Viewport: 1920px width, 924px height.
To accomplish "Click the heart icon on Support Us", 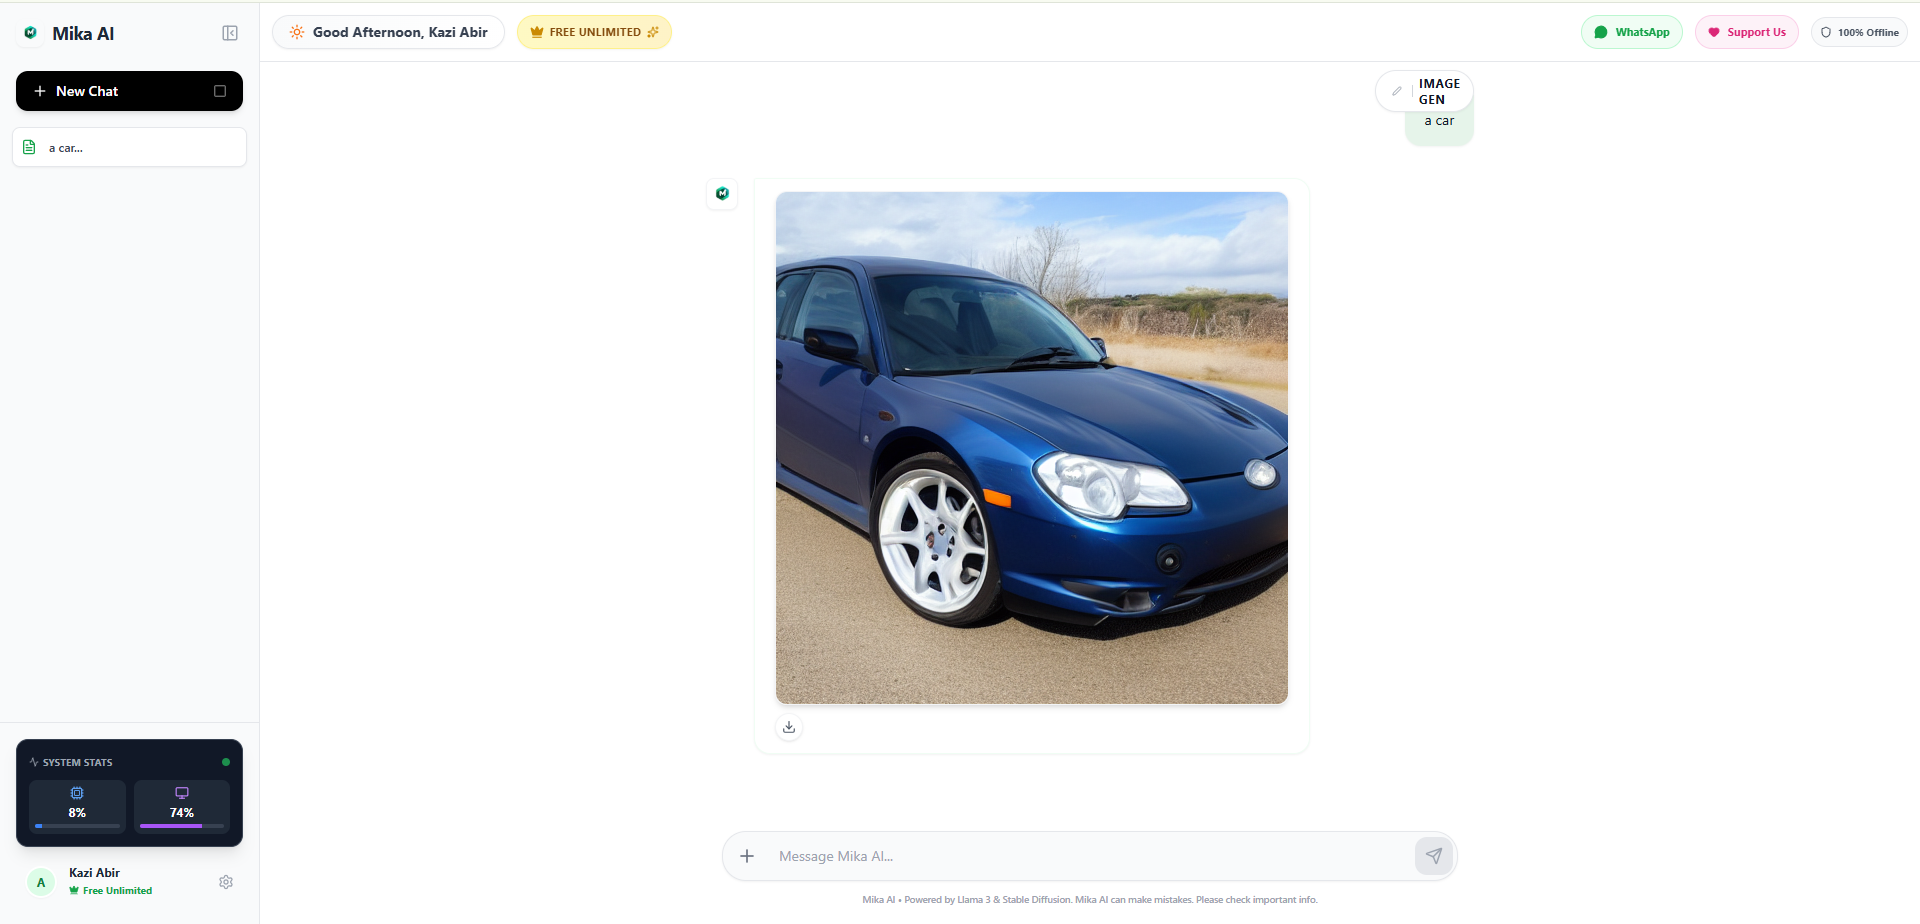I will pos(1714,32).
